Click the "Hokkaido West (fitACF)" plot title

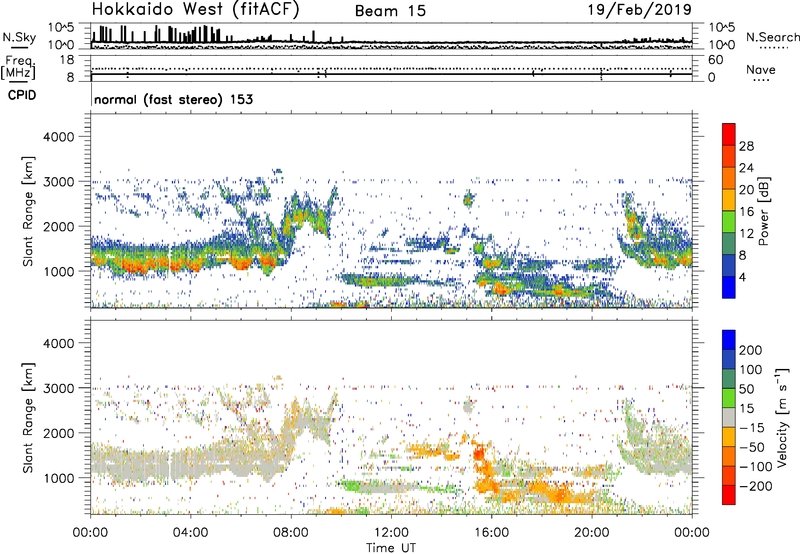point(195,10)
